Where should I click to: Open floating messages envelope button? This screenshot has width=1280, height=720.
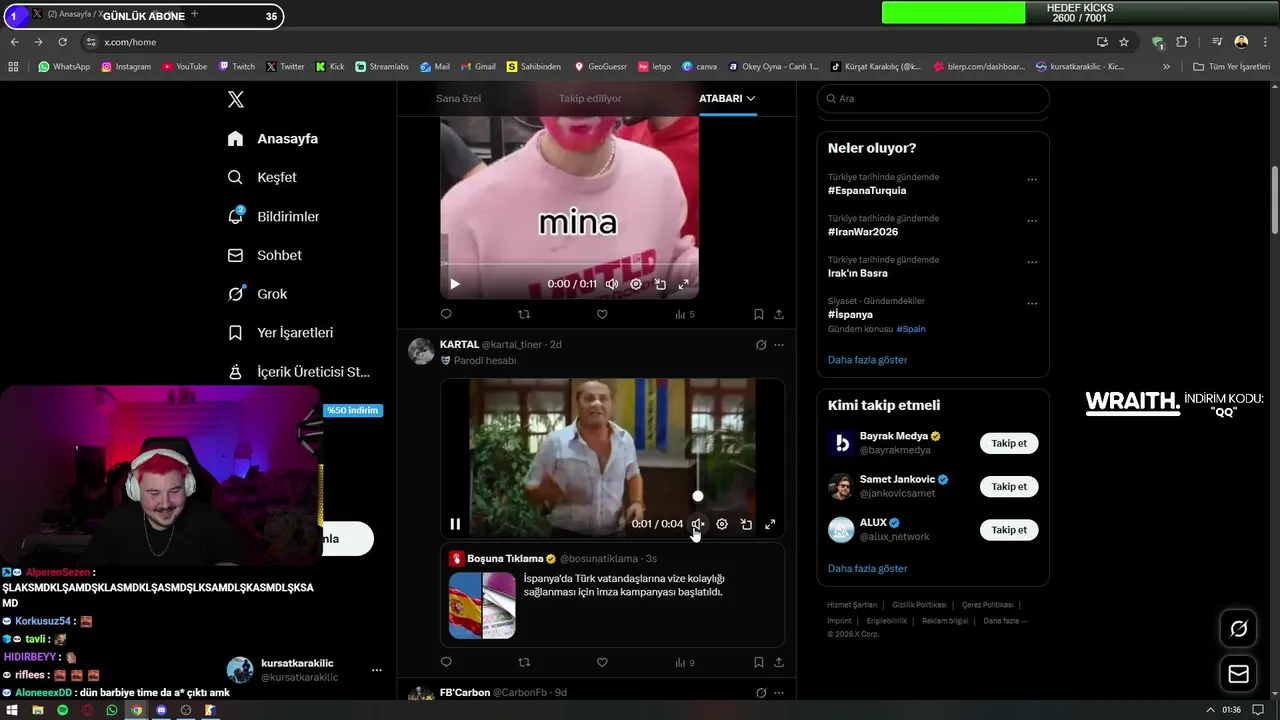click(x=1238, y=674)
